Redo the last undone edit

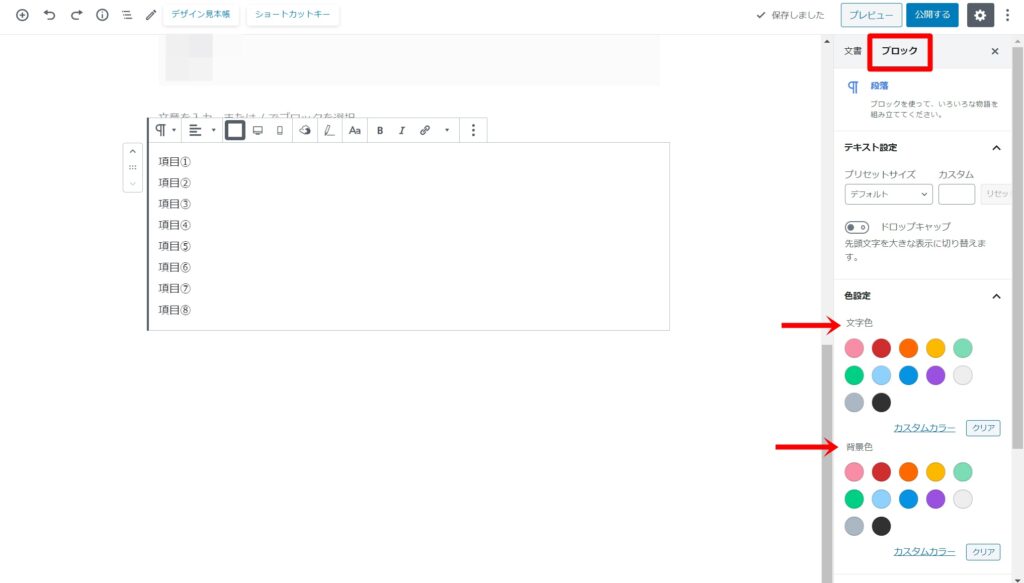pos(76,15)
